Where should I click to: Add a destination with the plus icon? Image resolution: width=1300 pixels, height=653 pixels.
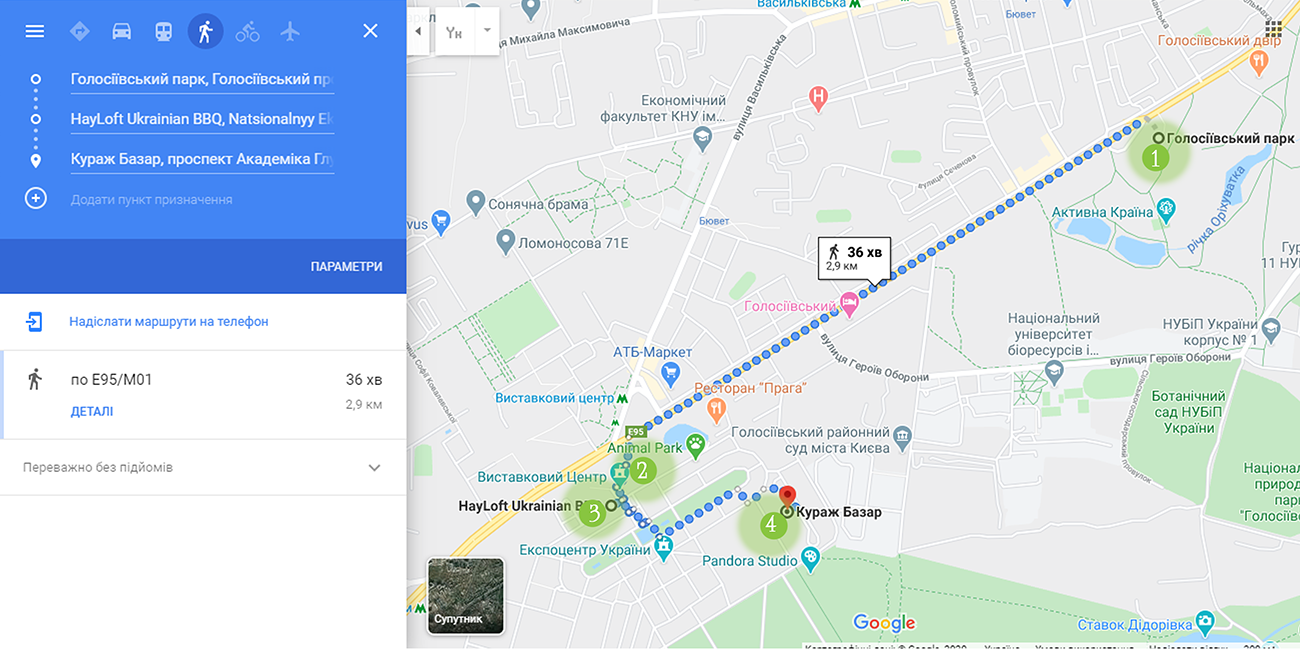point(35,198)
